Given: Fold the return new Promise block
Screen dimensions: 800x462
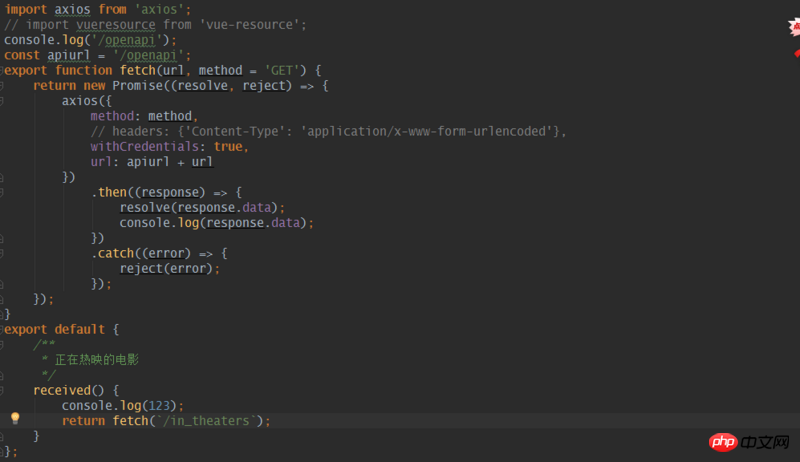Looking at the screenshot, I should [x=2, y=86].
